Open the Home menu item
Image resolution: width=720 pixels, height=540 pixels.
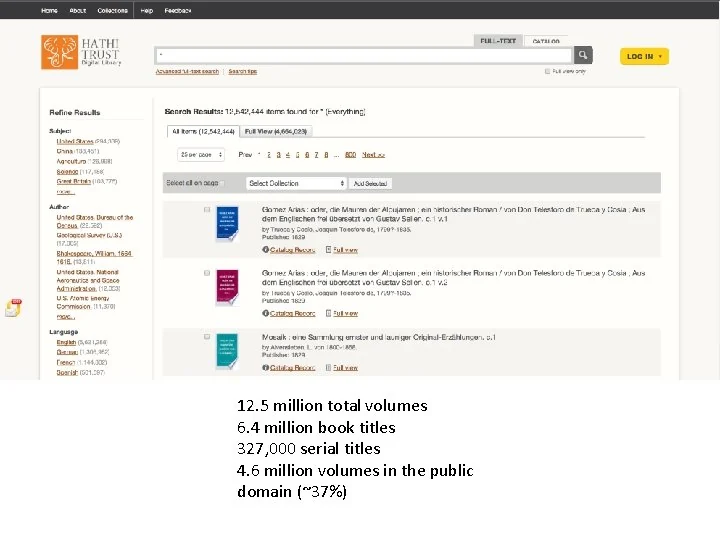coord(49,11)
